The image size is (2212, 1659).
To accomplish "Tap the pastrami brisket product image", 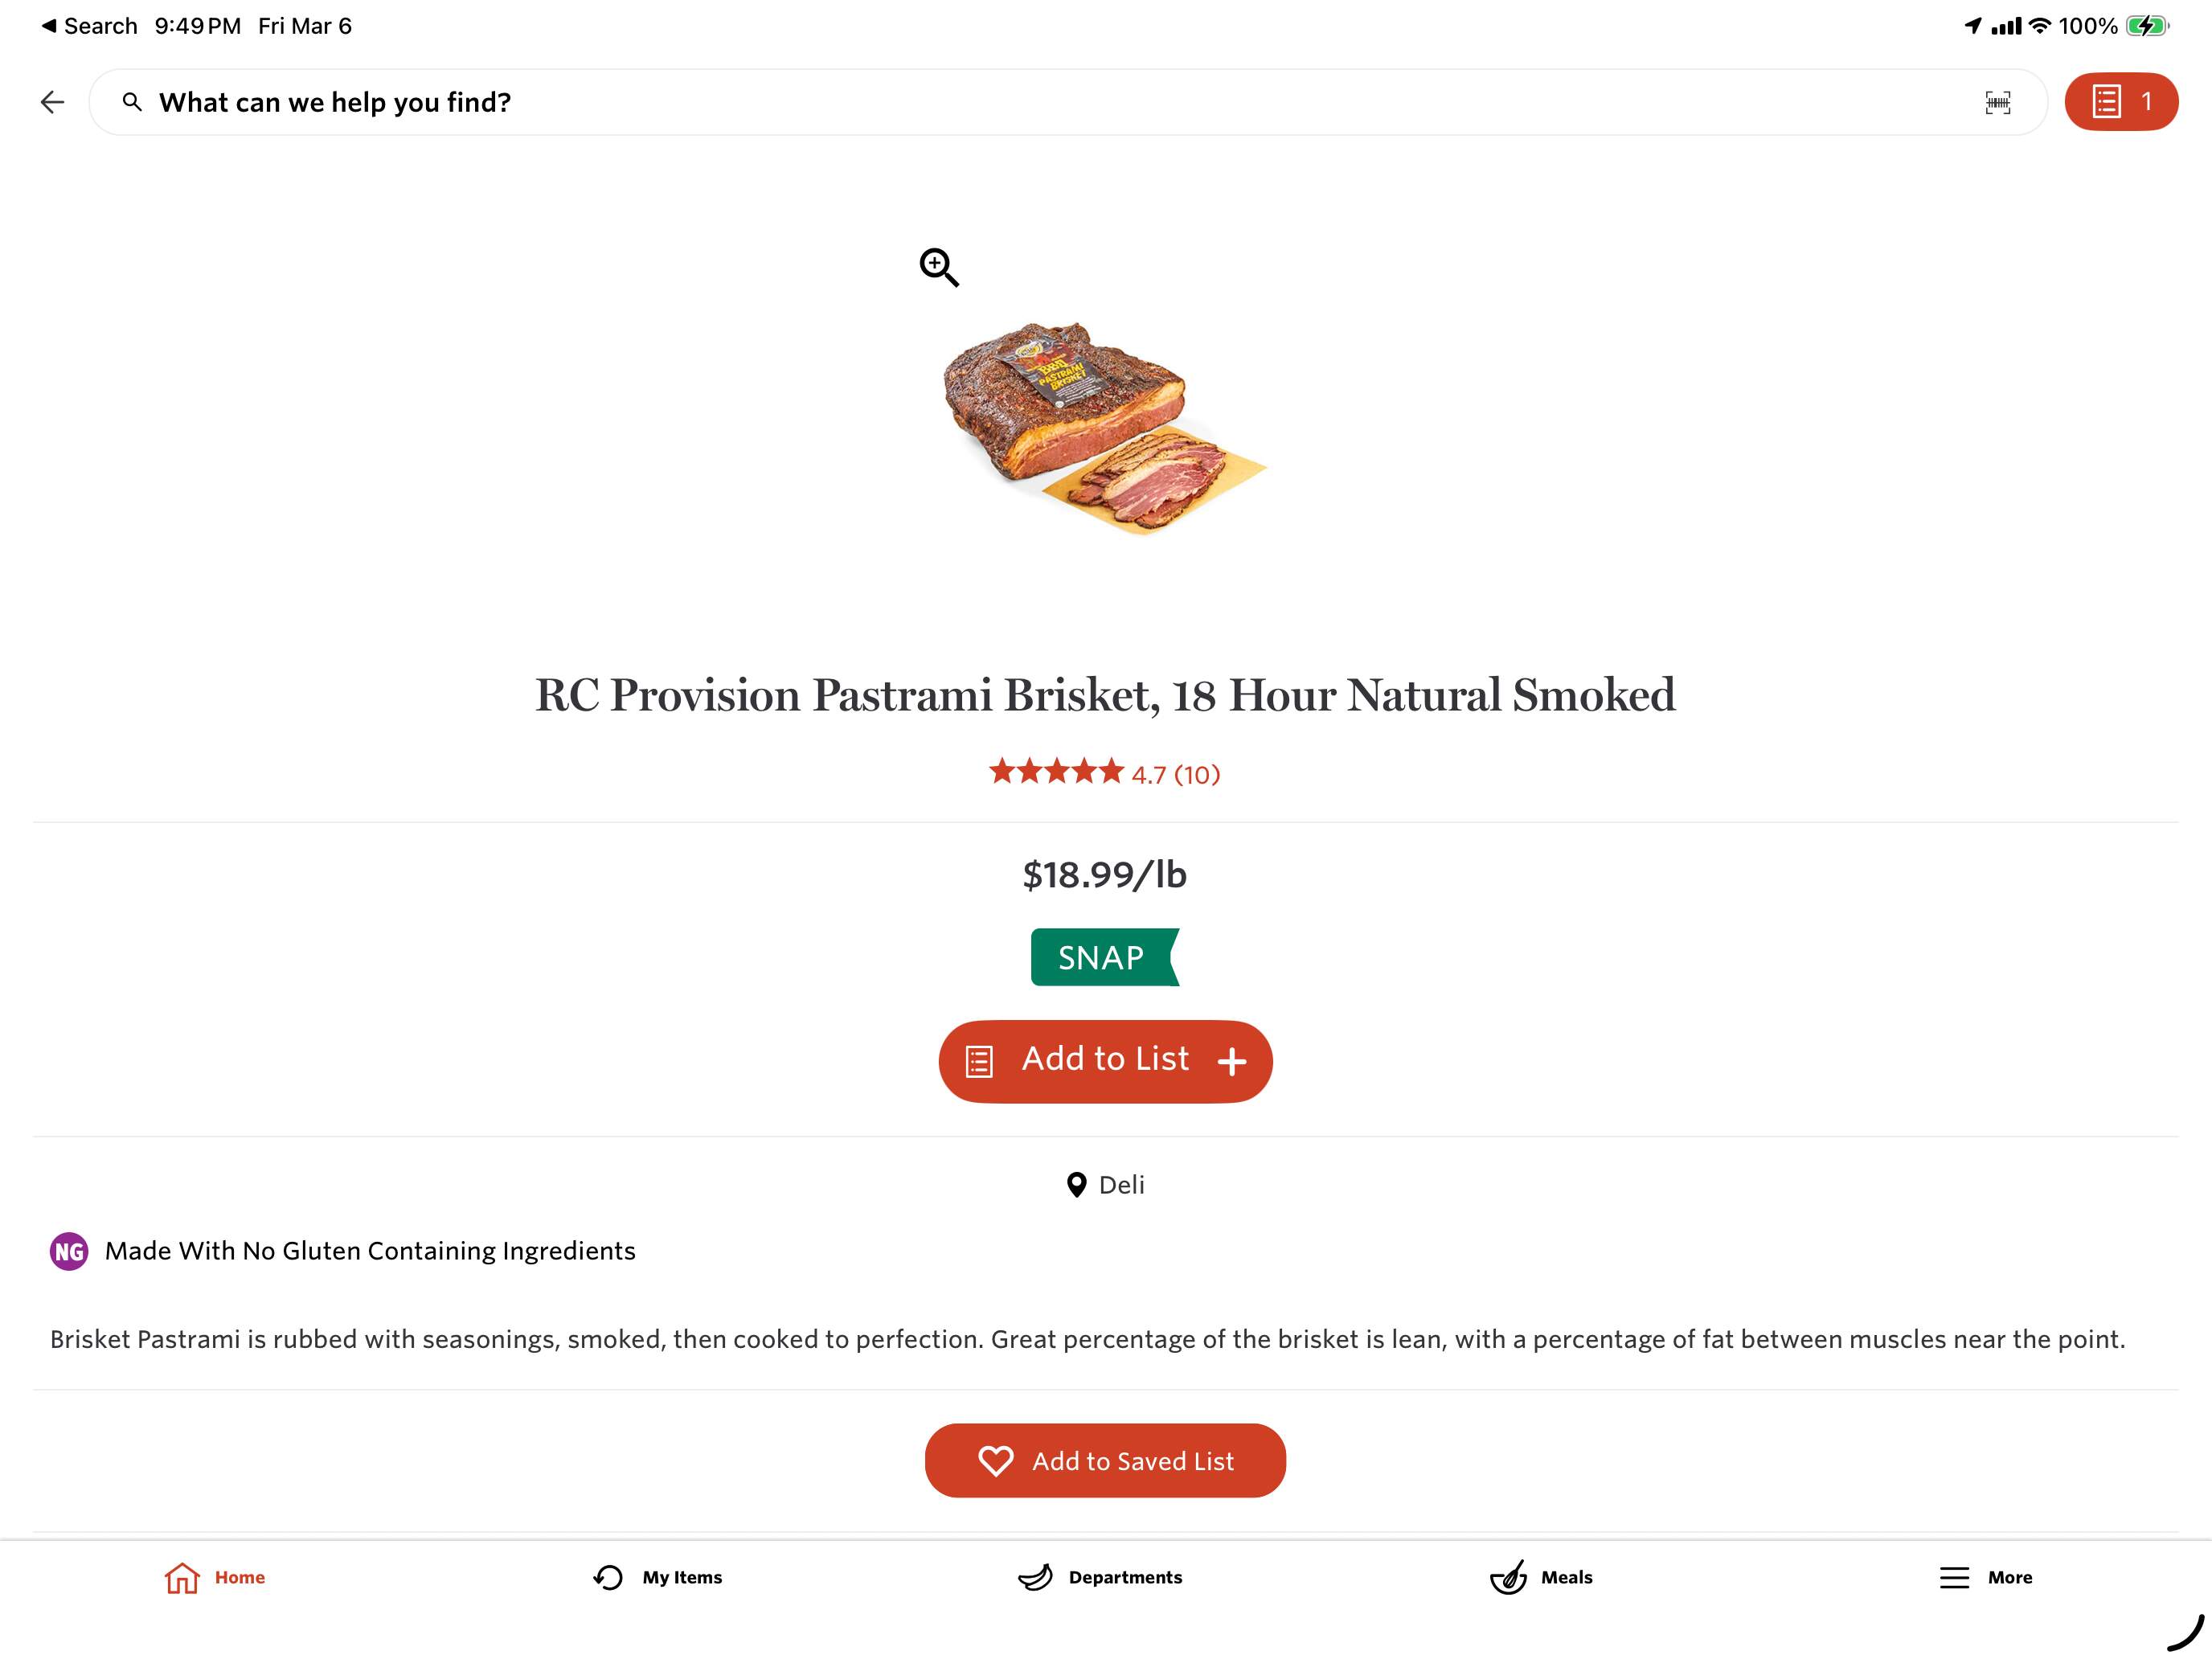I will point(1104,428).
